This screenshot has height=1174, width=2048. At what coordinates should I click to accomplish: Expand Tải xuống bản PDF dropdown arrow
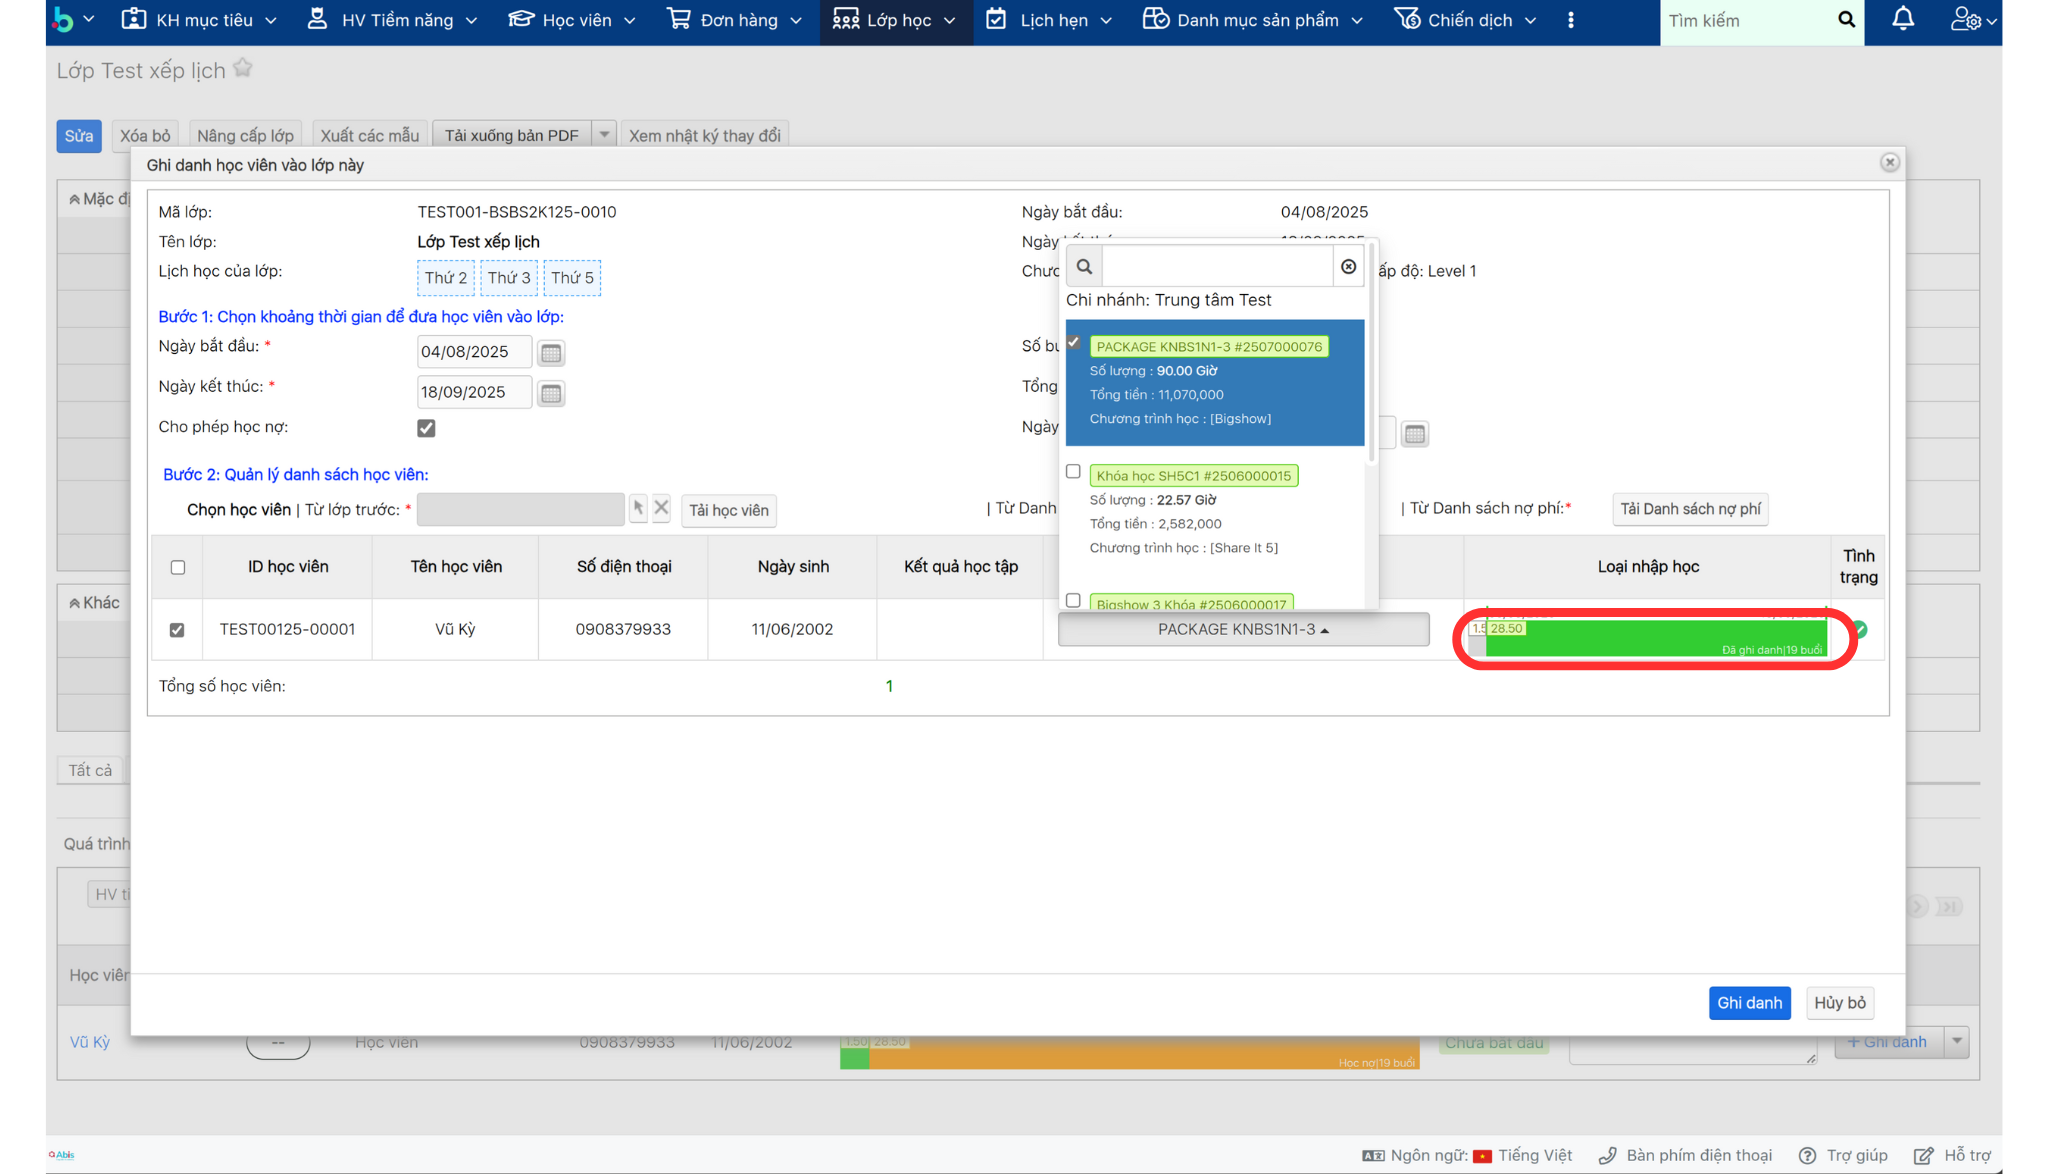point(604,135)
